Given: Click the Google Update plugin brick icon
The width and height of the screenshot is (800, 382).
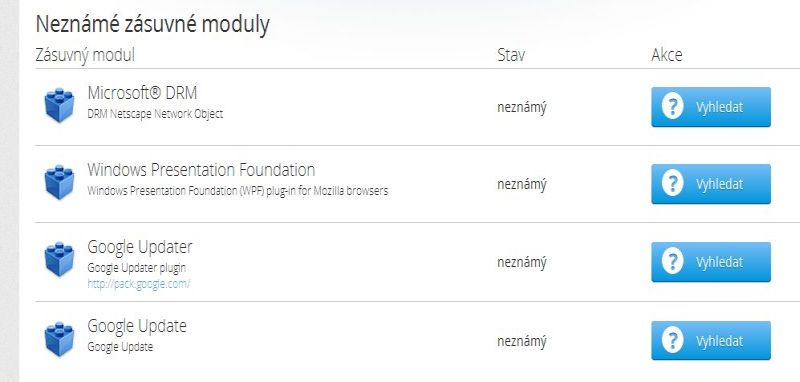Looking at the screenshot, I should [x=59, y=339].
